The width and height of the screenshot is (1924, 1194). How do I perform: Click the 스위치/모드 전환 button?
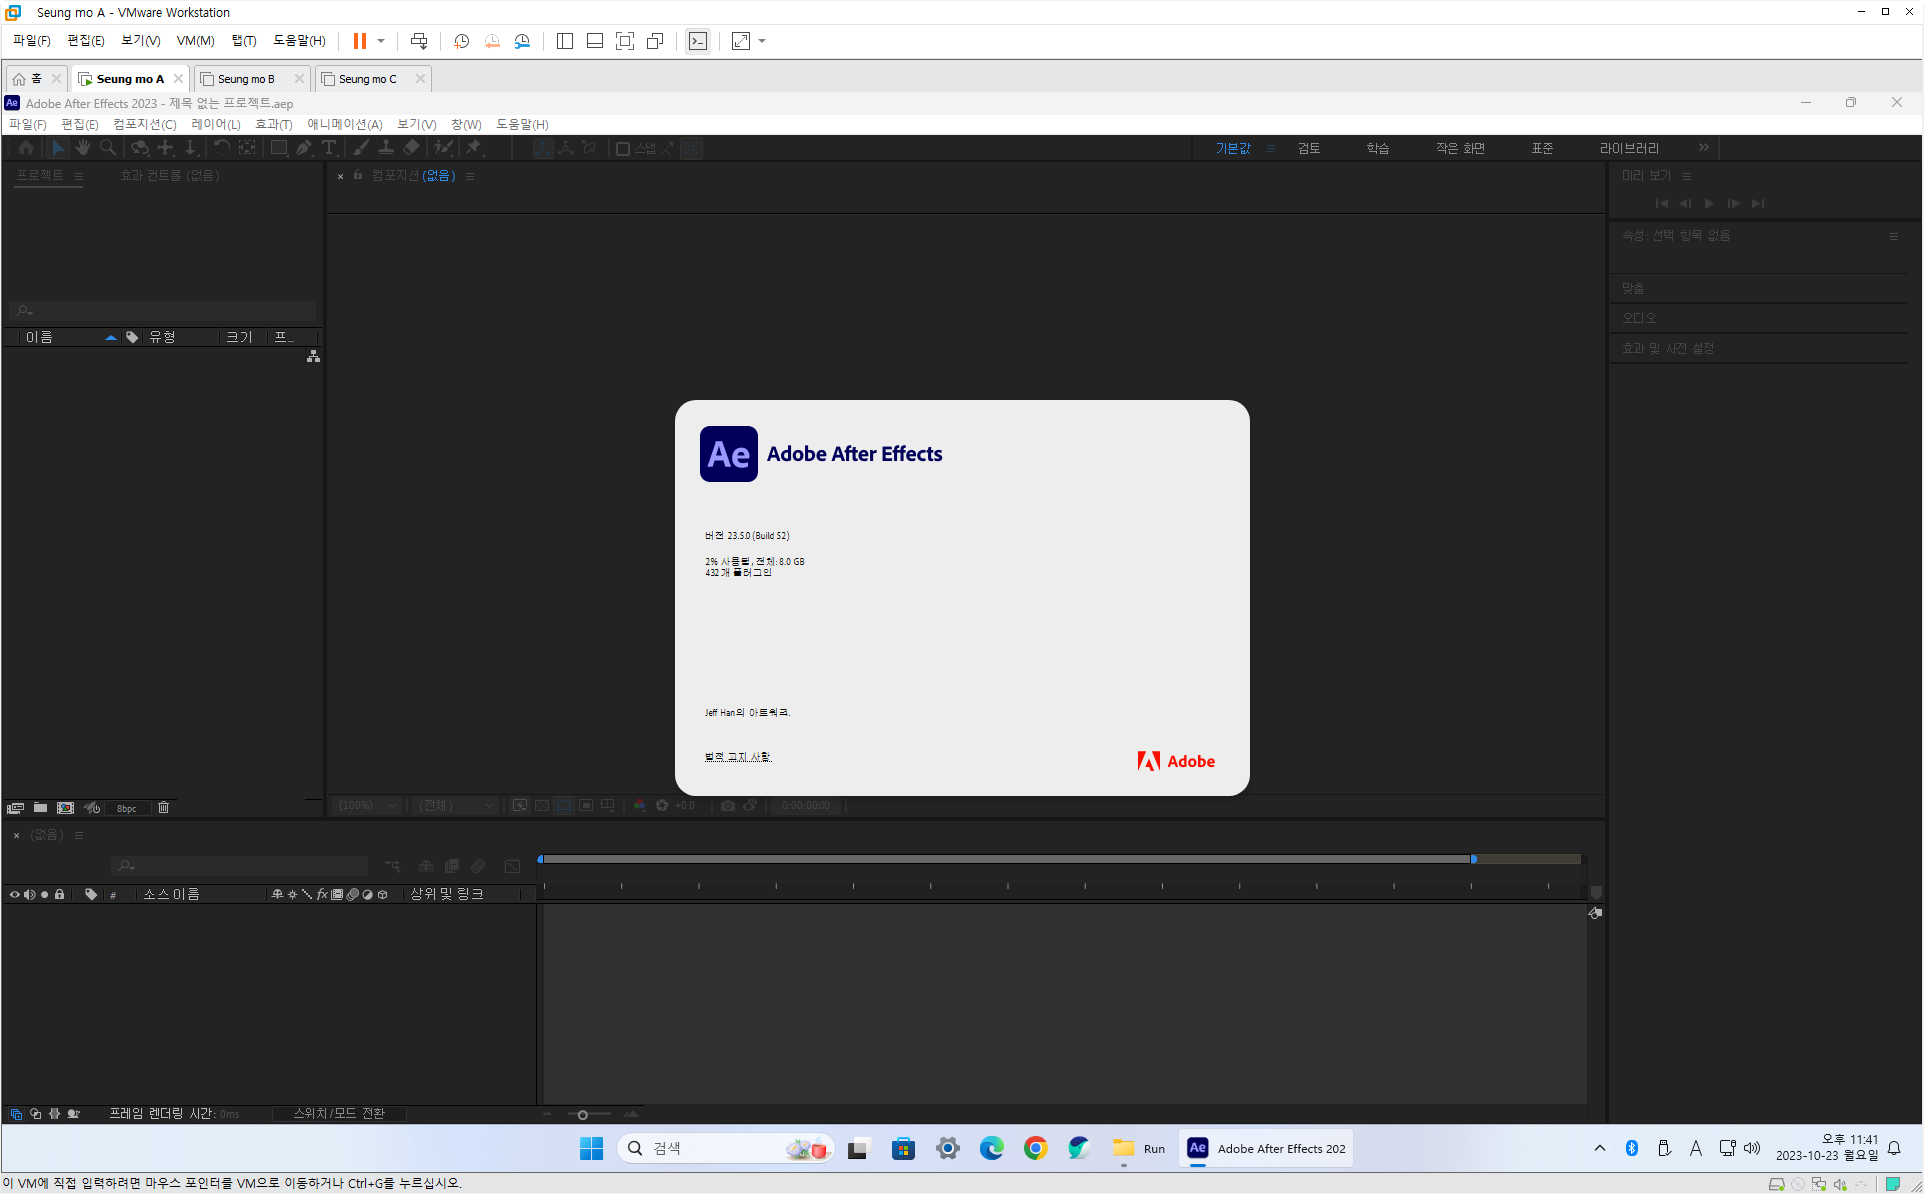[x=339, y=1114]
